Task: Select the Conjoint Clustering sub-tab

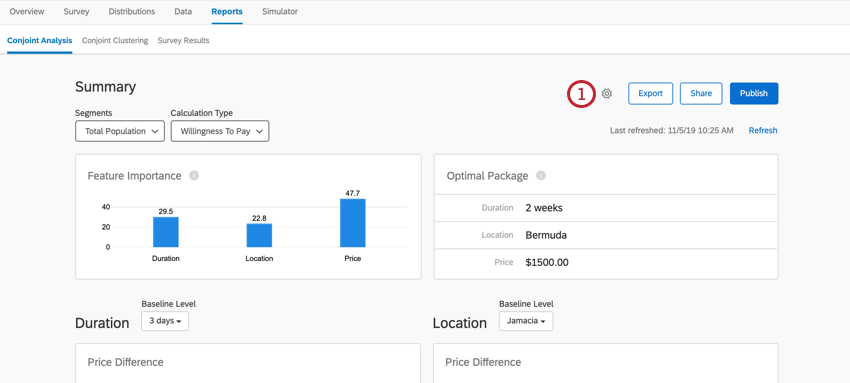Action: pos(115,41)
